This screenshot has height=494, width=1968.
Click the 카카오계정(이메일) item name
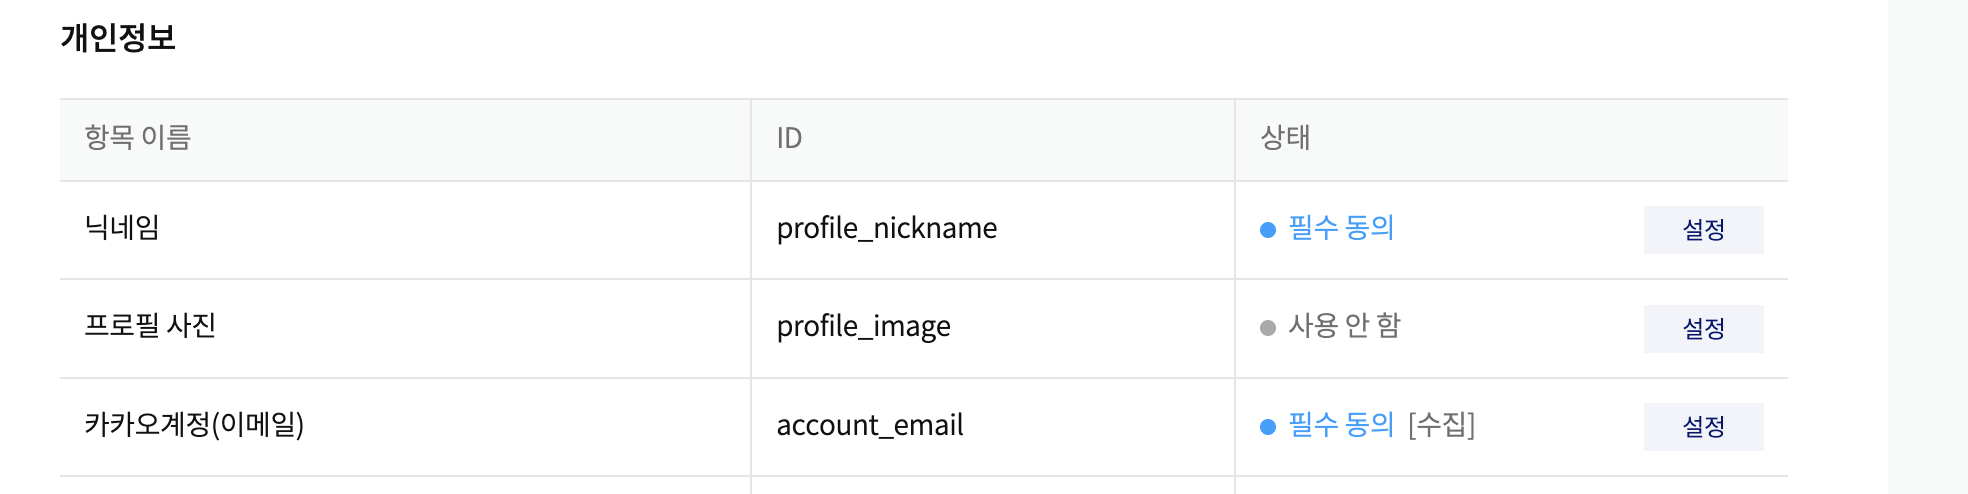click(194, 425)
